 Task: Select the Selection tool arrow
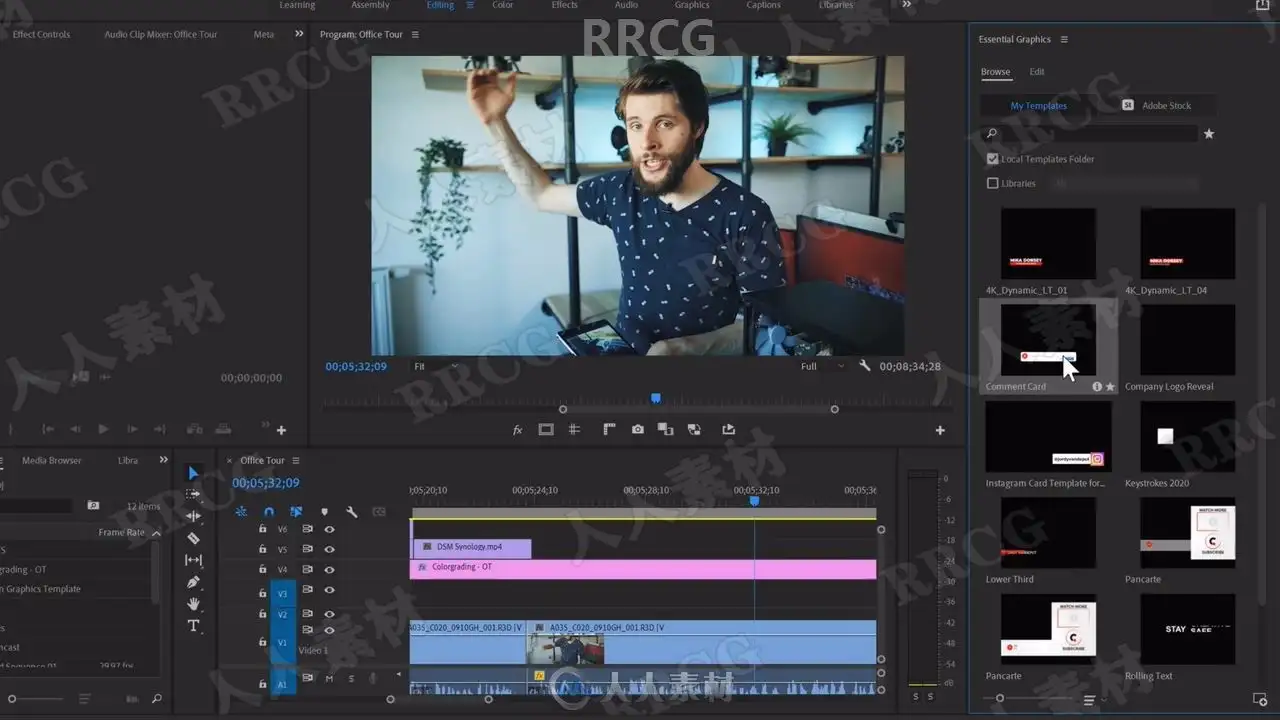[193, 473]
